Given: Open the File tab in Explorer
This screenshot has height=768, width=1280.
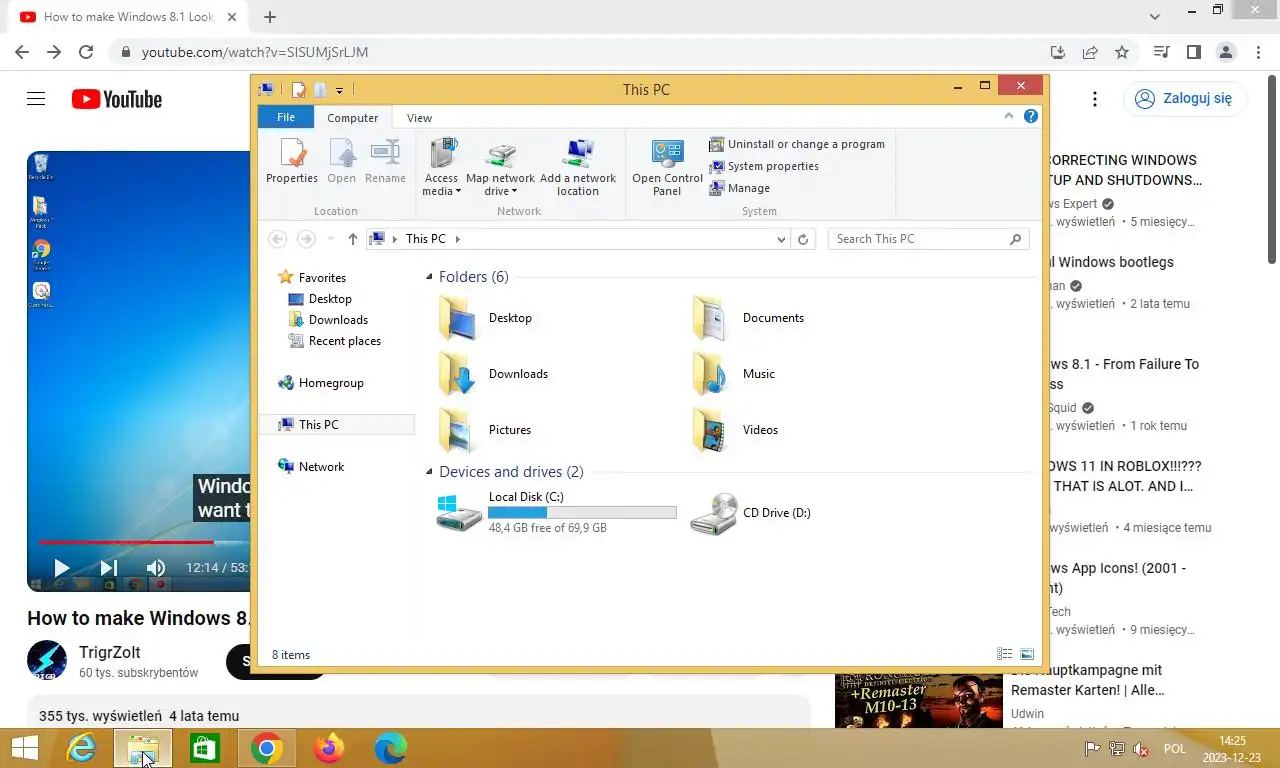Looking at the screenshot, I should [x=286, y=117].
